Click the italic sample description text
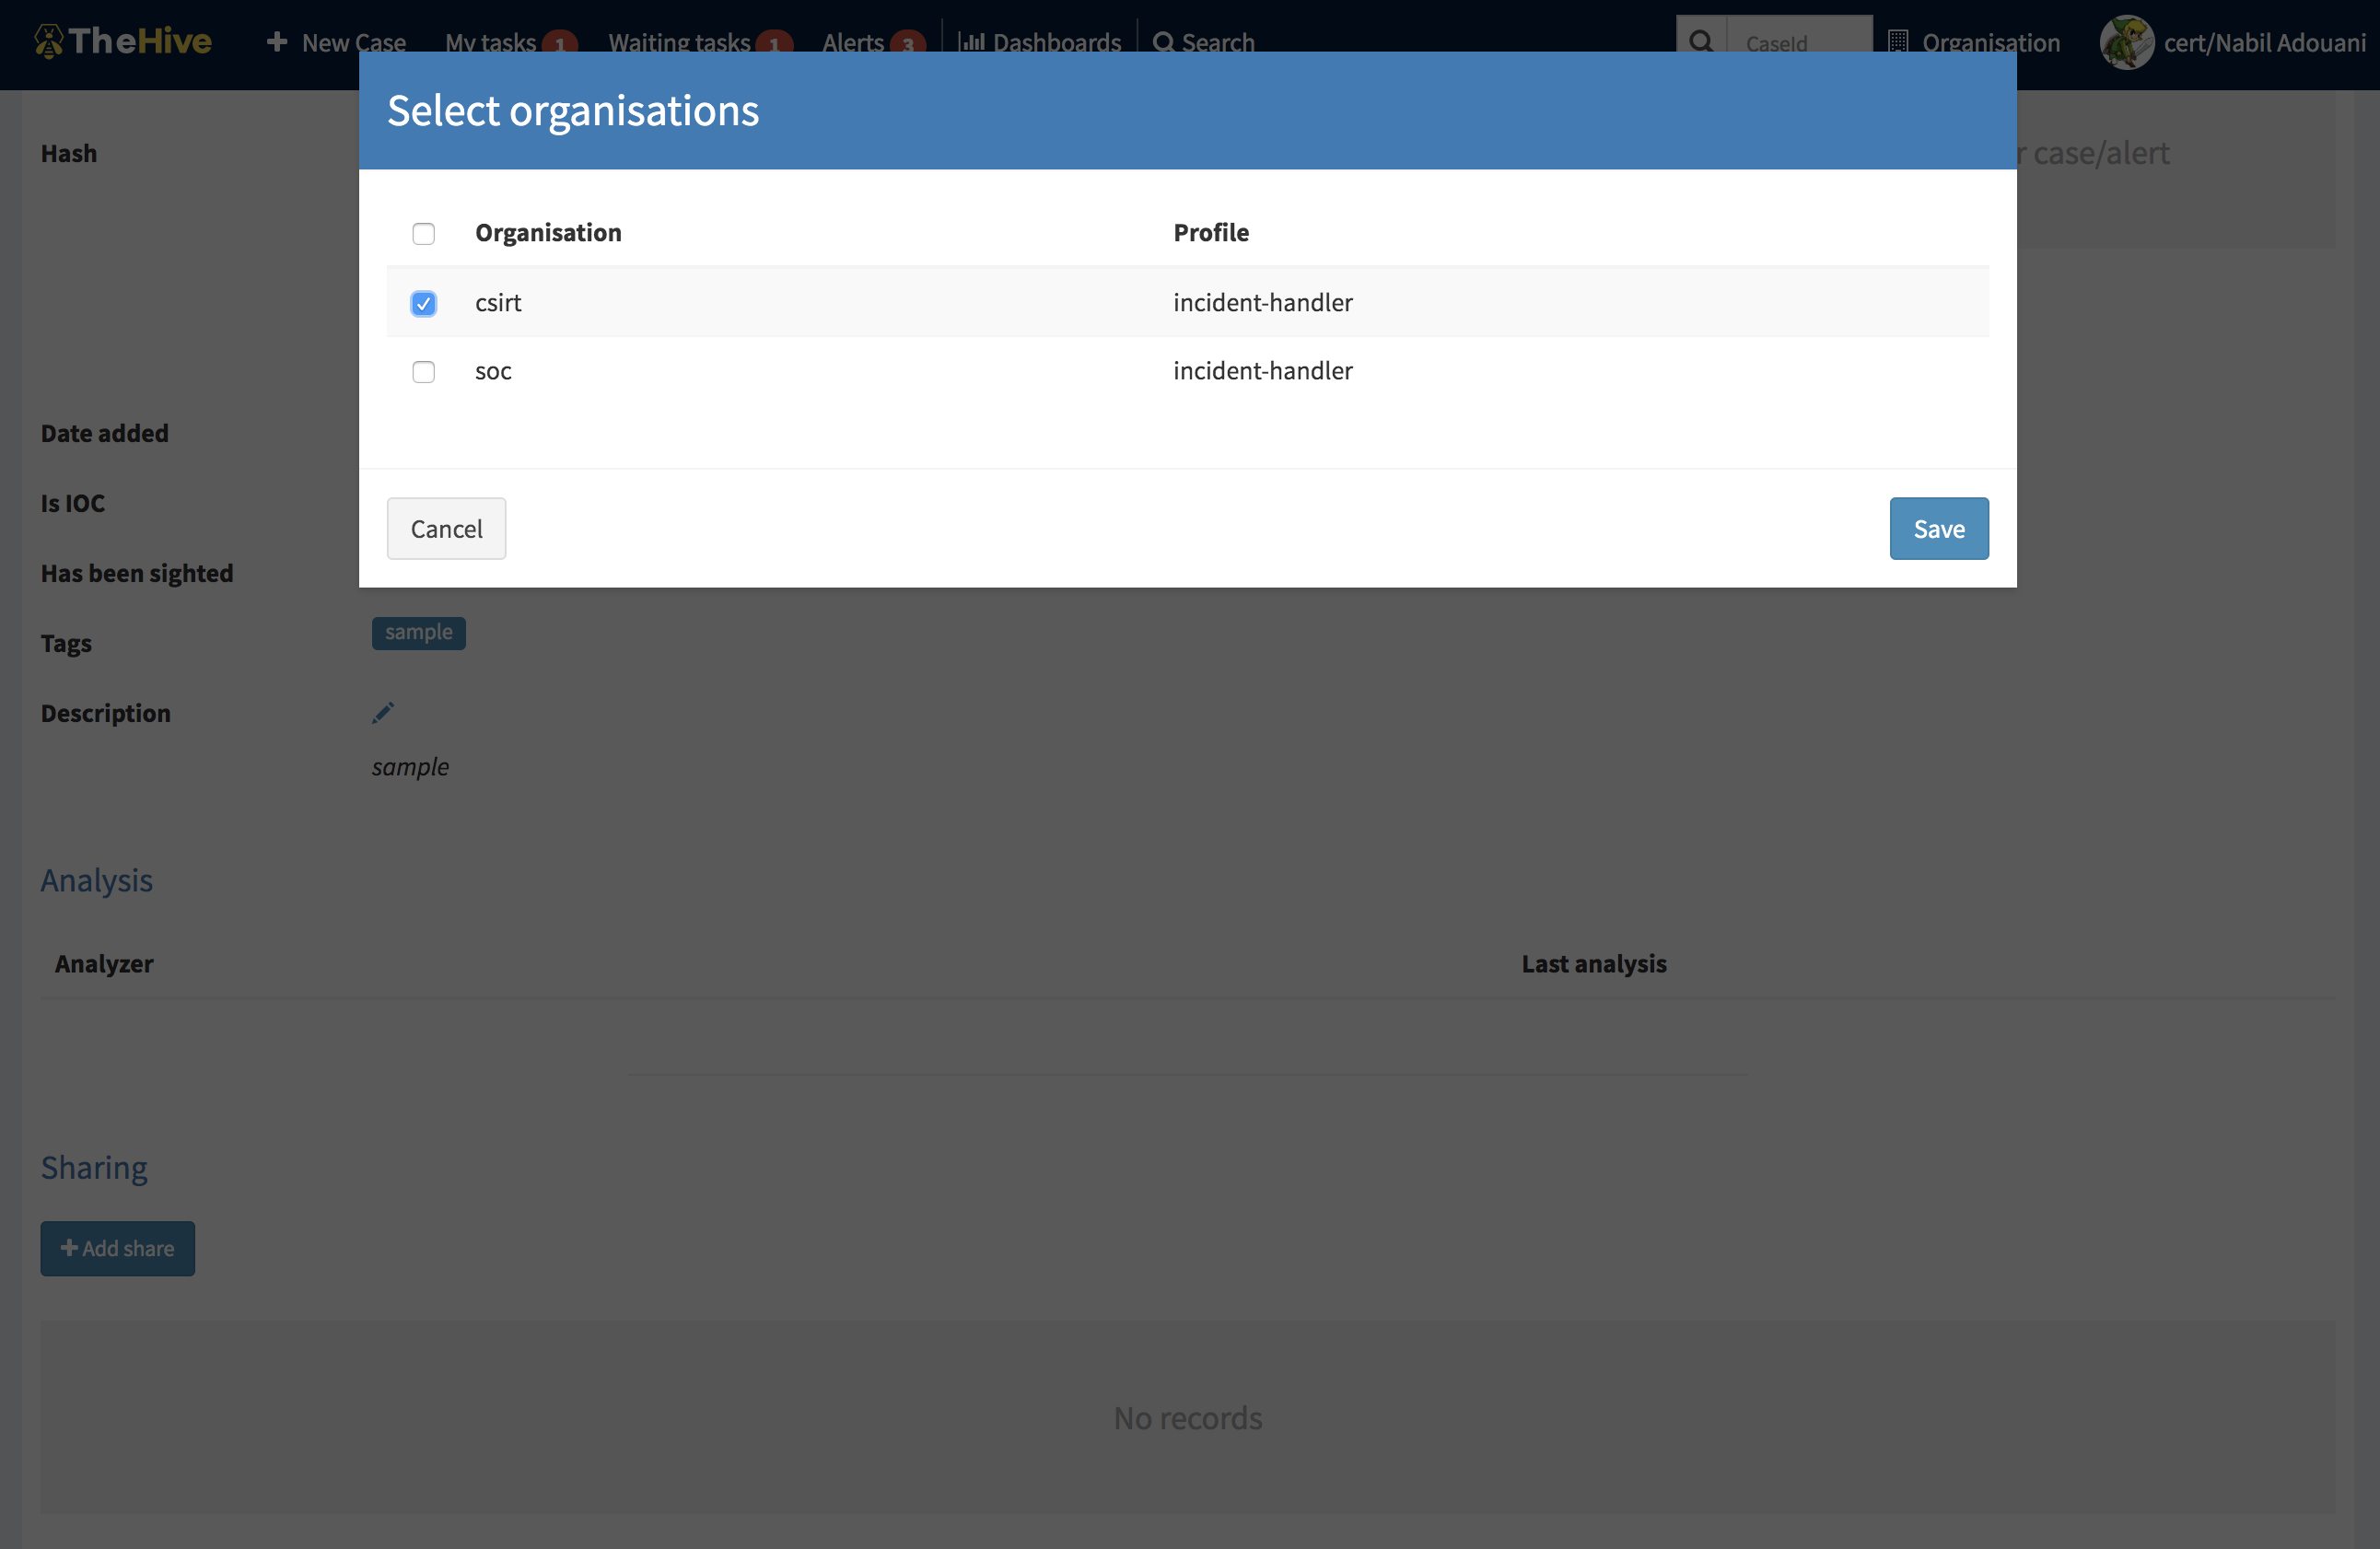 click(410, 767)
